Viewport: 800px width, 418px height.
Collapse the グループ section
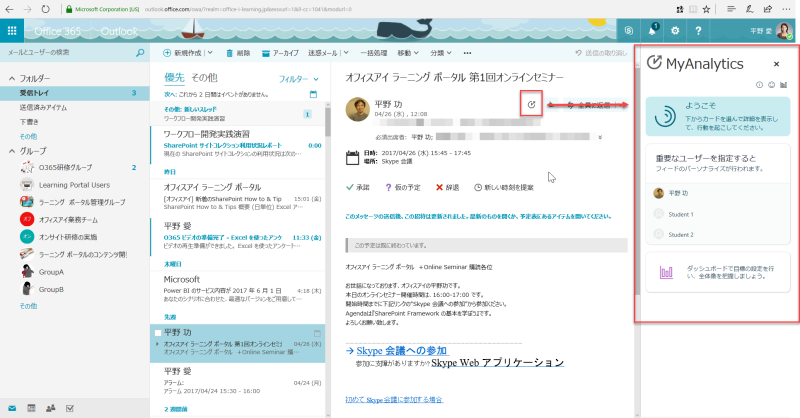click(x=12, y=151)
